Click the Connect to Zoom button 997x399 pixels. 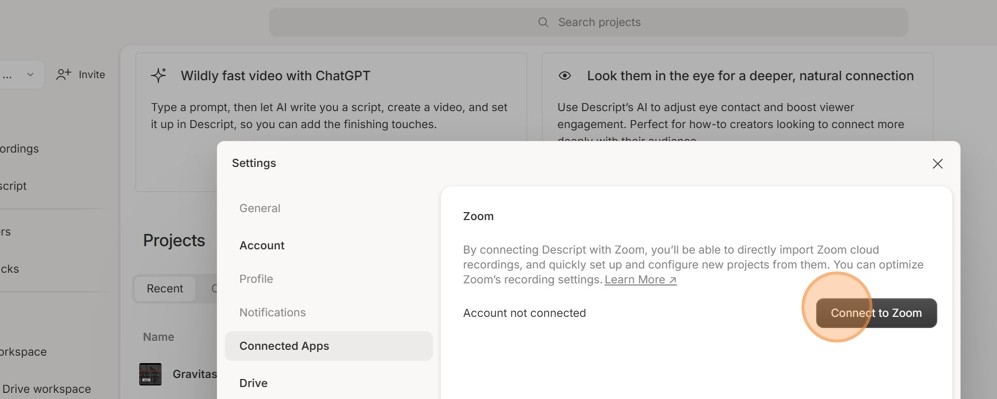click(876, 313)
